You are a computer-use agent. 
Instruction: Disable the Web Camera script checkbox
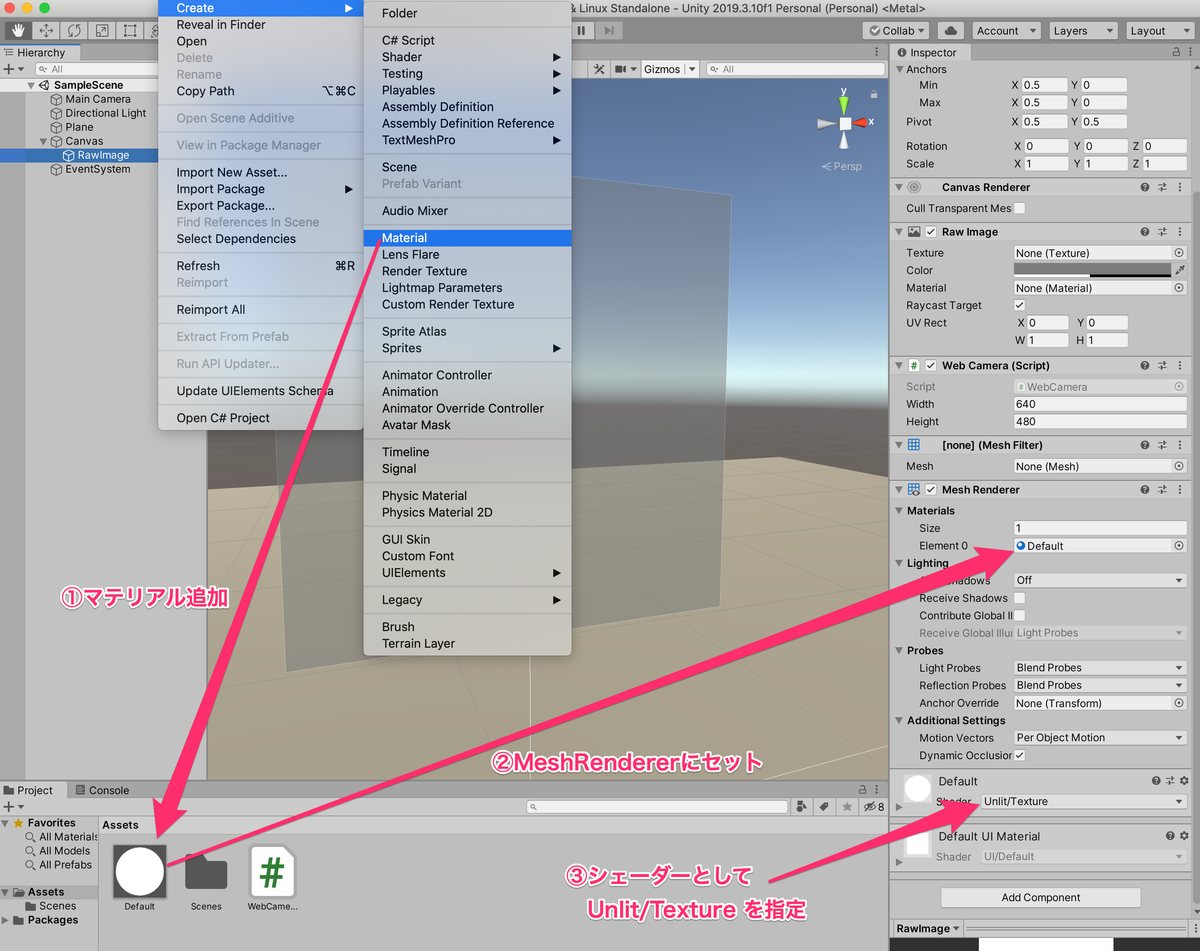[x=931, y=366]
